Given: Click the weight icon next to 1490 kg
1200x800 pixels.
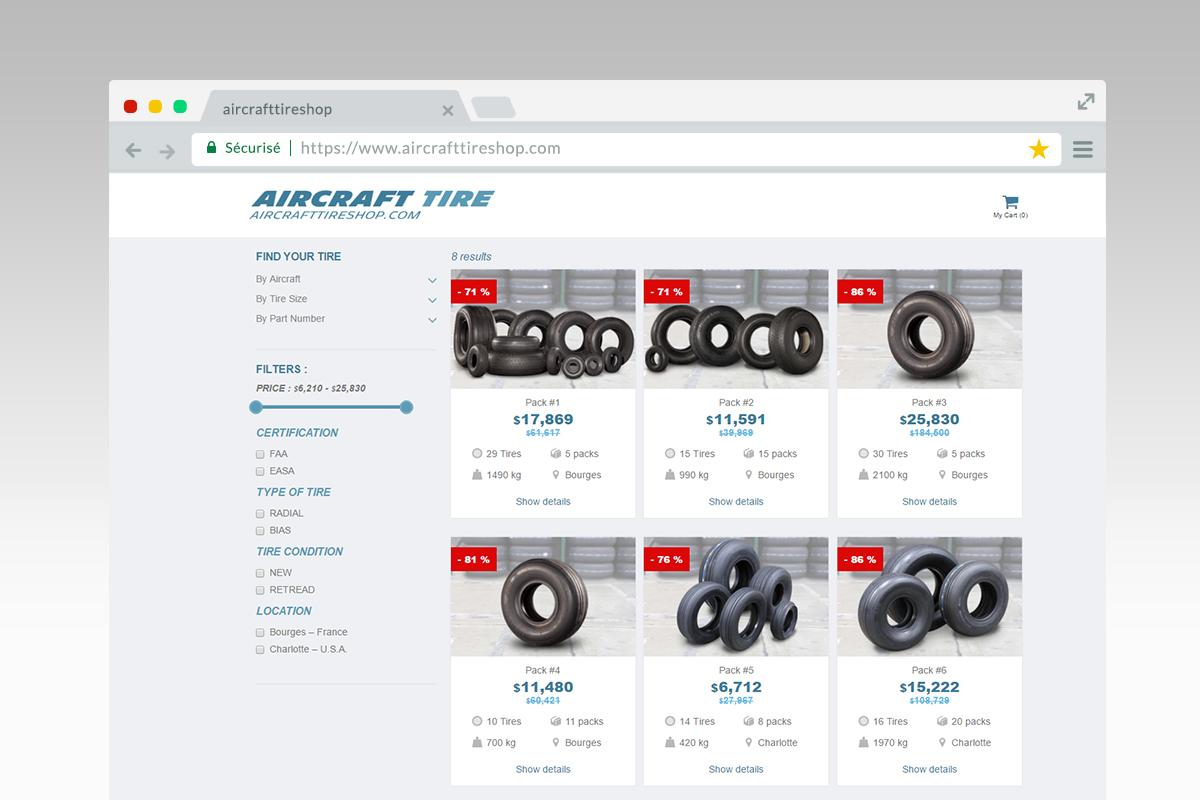Looking at the screenshot, I should click(477, 475).
